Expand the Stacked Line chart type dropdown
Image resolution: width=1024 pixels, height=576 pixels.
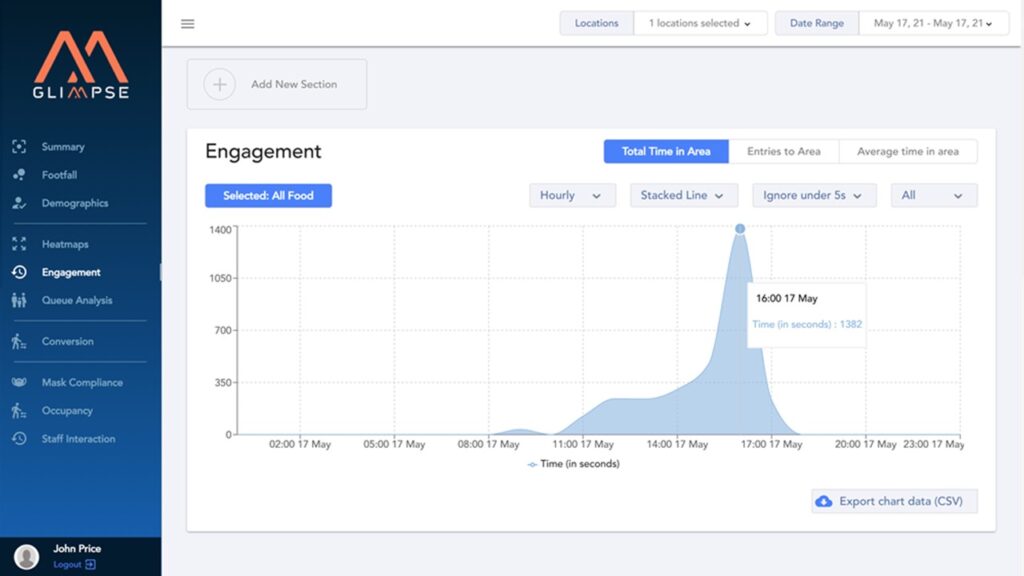(x=683, y=196)
